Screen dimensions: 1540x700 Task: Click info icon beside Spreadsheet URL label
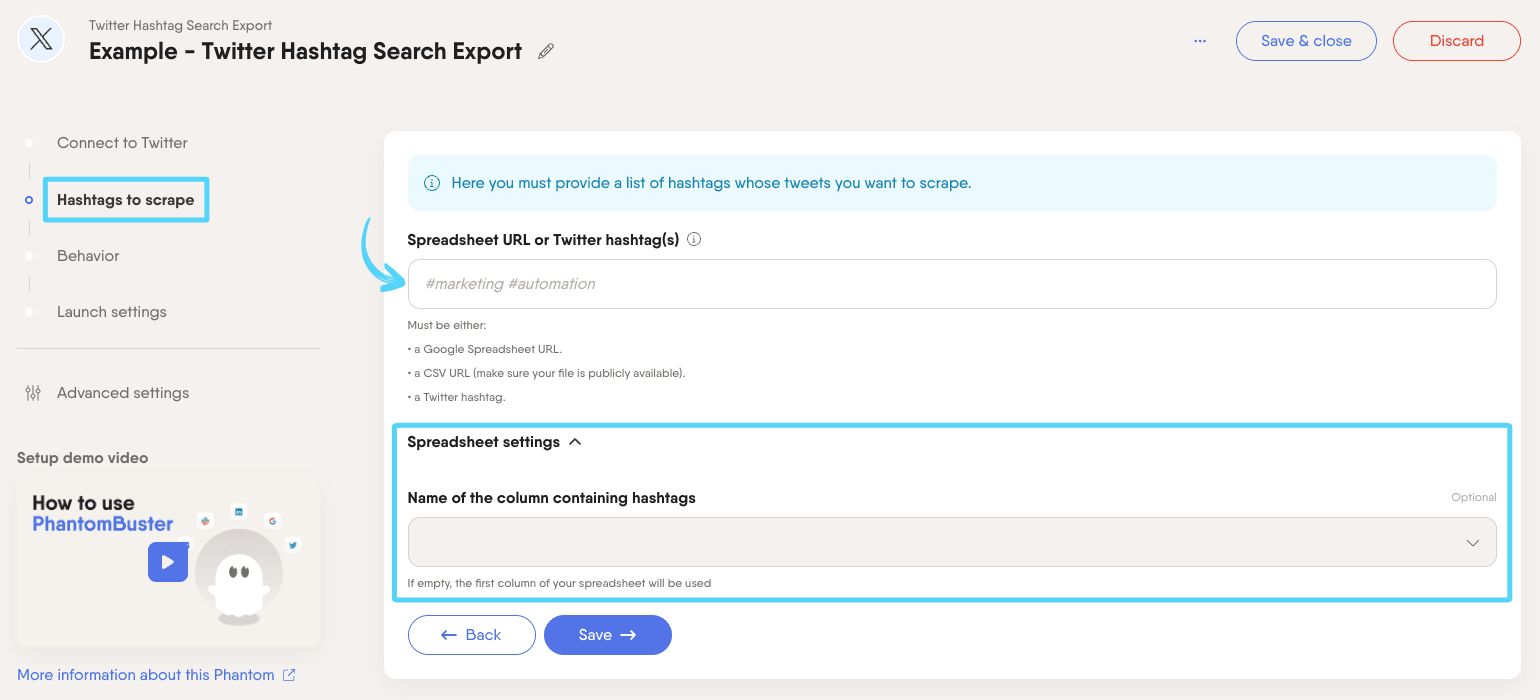click(694, 240)
